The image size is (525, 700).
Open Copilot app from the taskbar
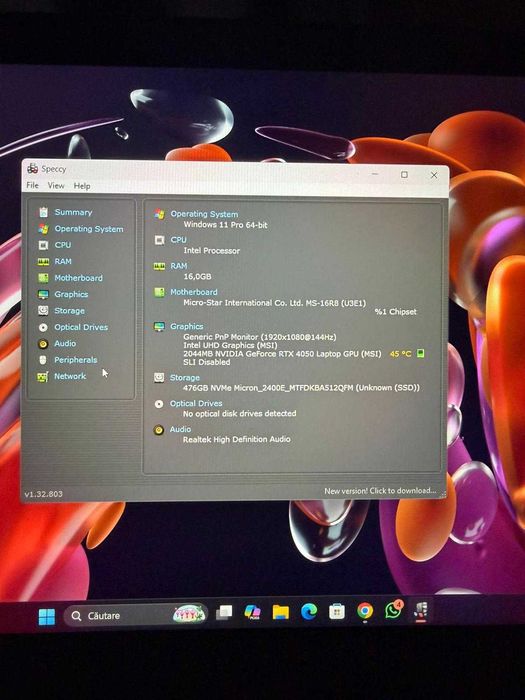252,612
